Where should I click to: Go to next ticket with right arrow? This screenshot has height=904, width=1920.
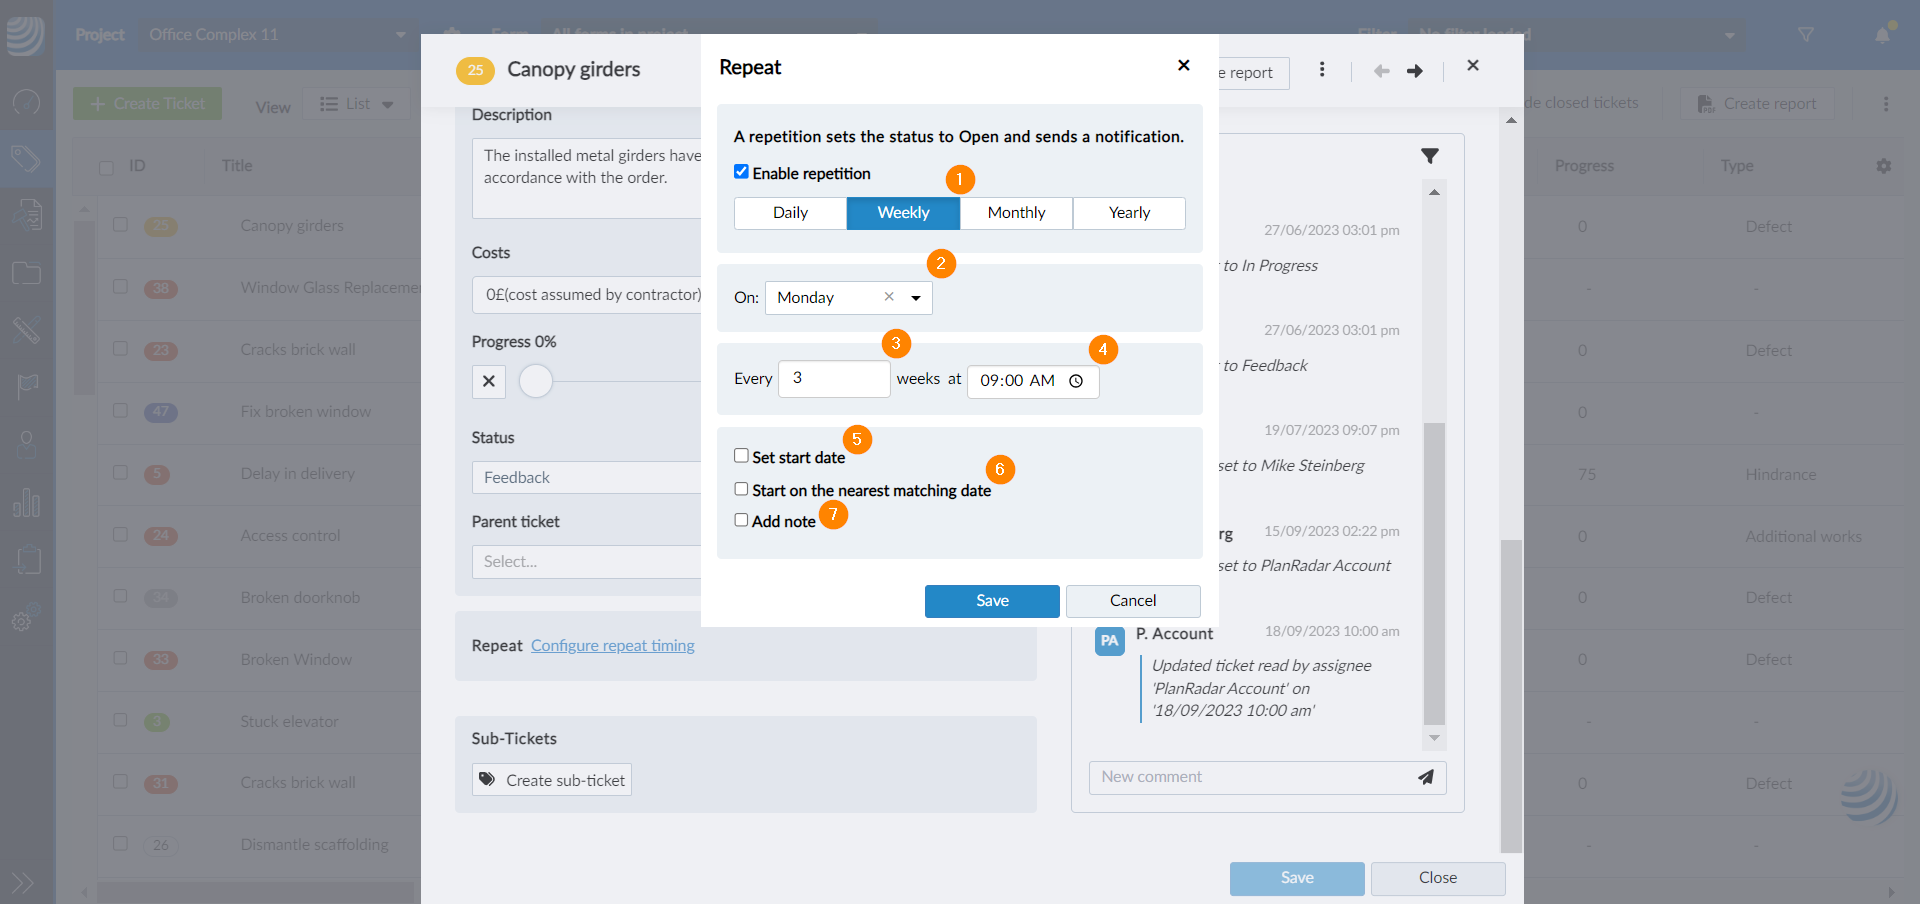(1415, 71)
